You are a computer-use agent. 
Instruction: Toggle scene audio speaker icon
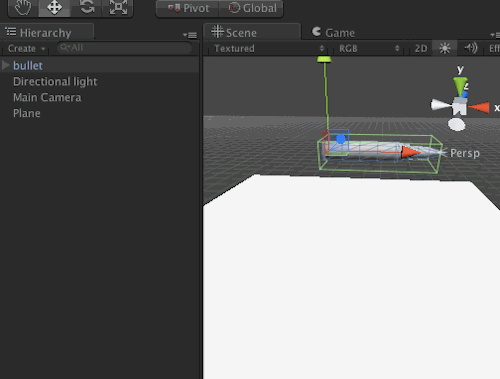point(470,48)
